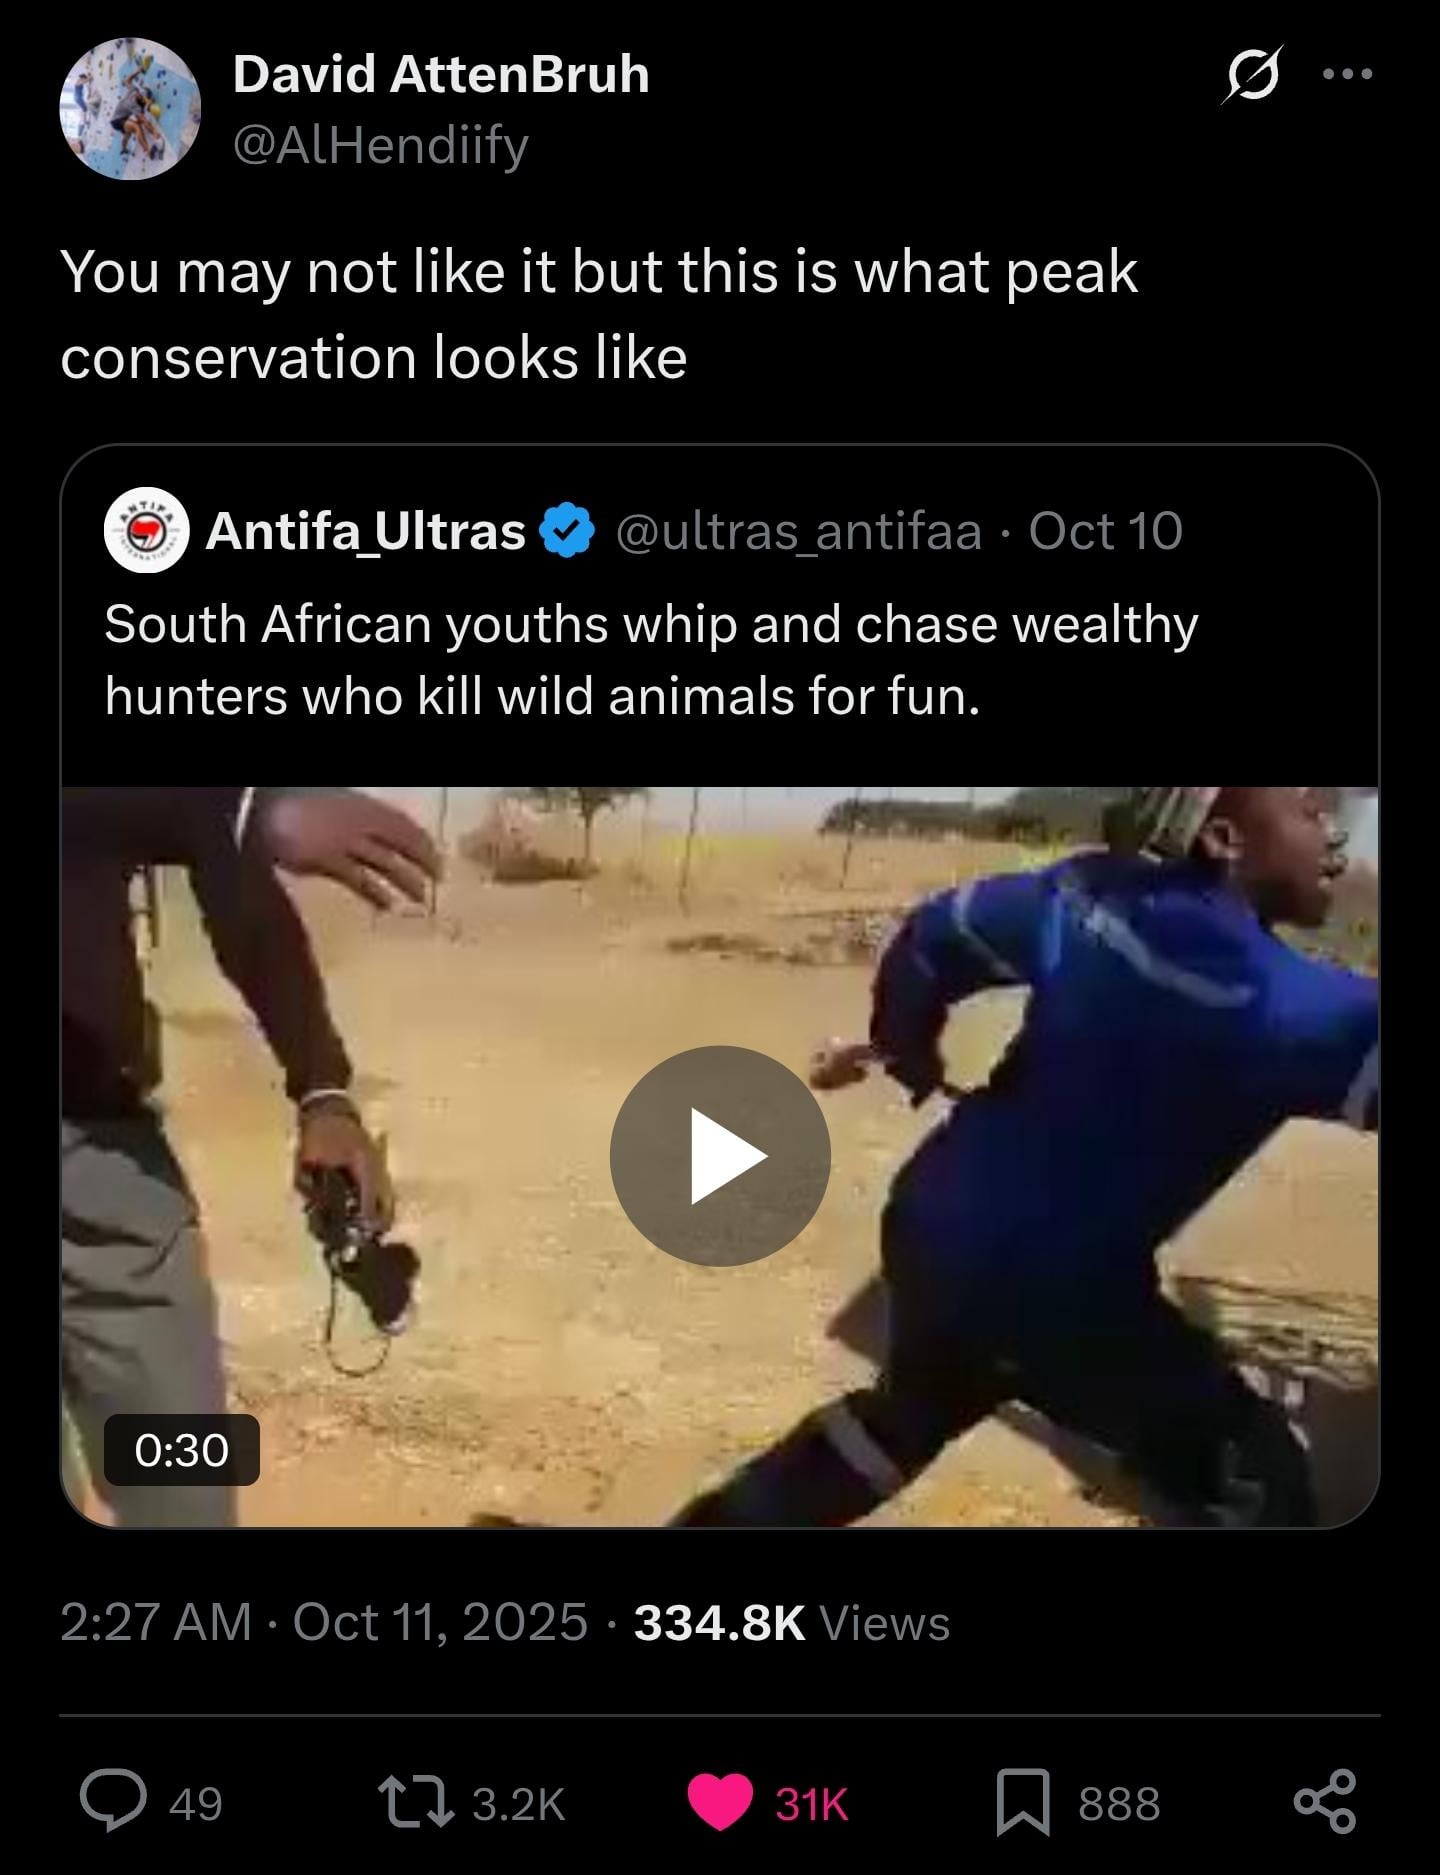The width and height of the screenshot is (1440, 1875).
Task: Go to the @AlHendiify handle
Action: 381,147
